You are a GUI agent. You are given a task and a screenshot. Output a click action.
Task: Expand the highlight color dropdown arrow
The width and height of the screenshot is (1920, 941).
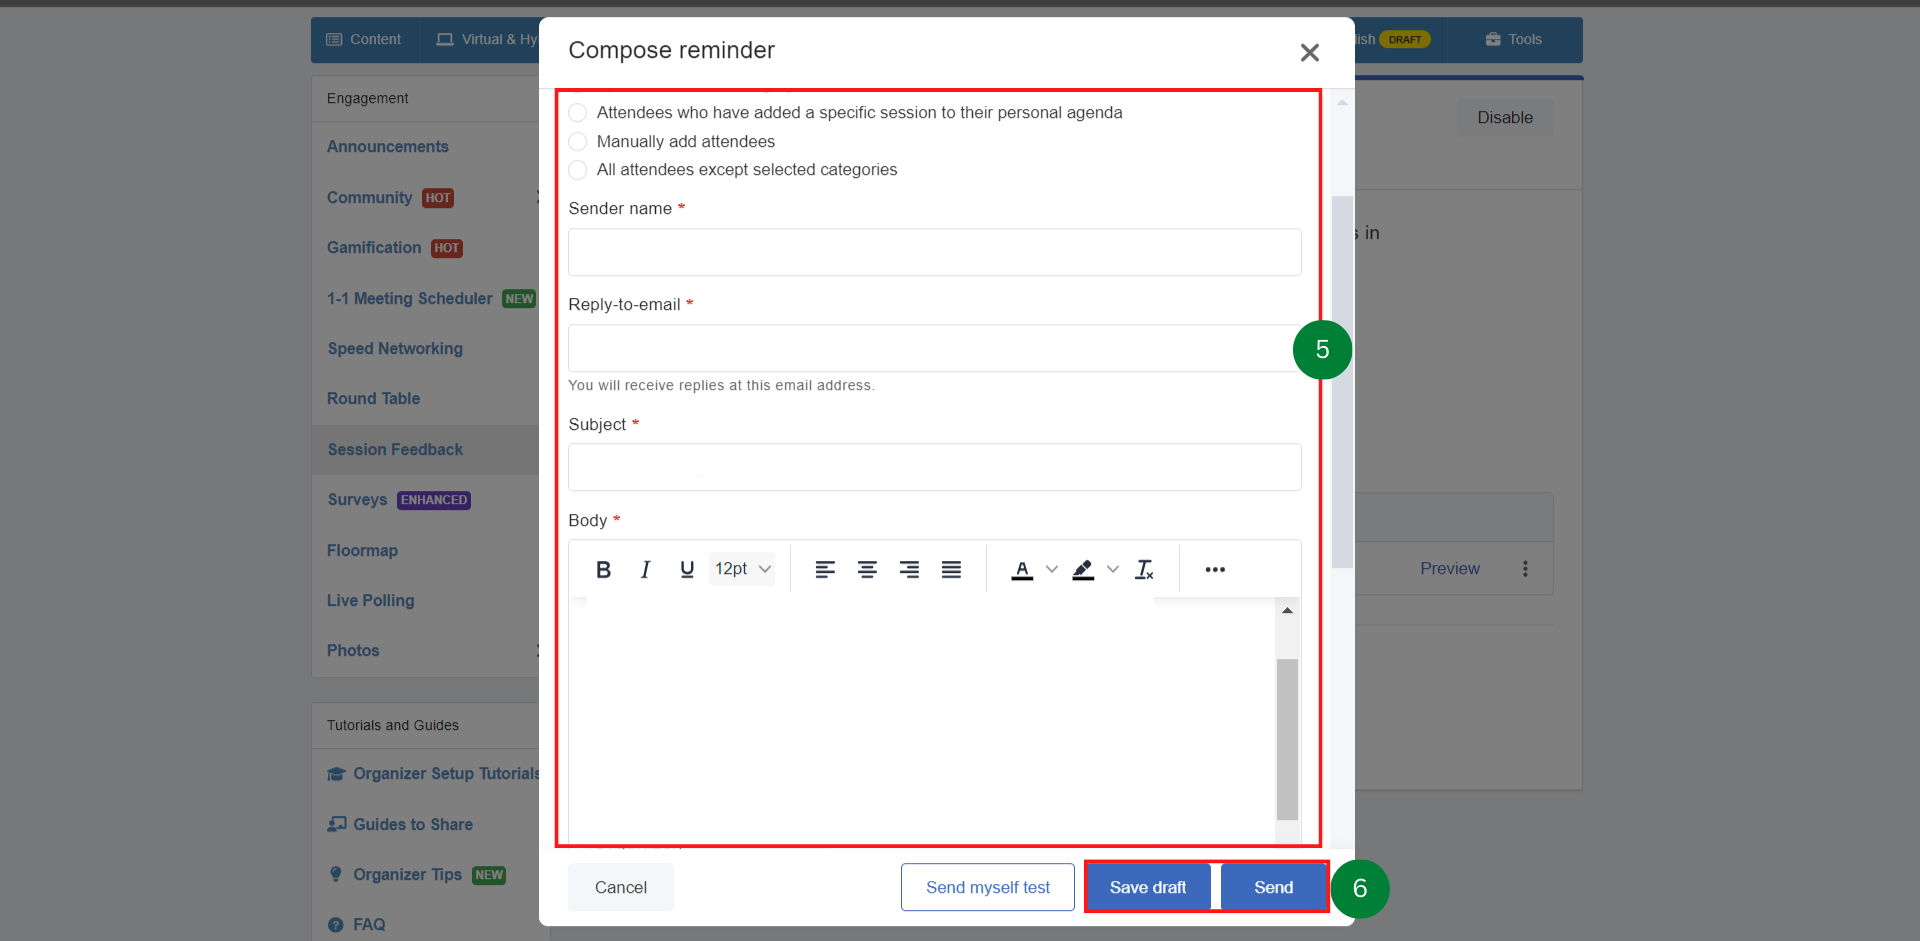point(1112,569)
